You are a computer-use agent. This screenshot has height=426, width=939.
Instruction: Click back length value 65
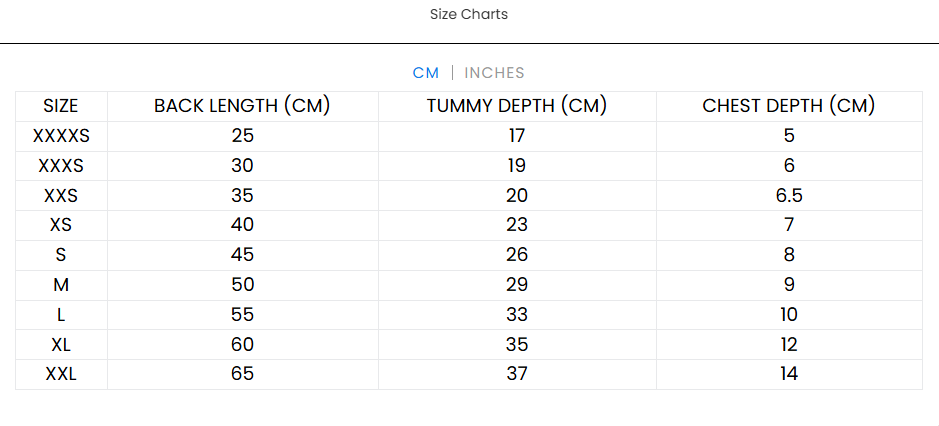coord(242,375)
